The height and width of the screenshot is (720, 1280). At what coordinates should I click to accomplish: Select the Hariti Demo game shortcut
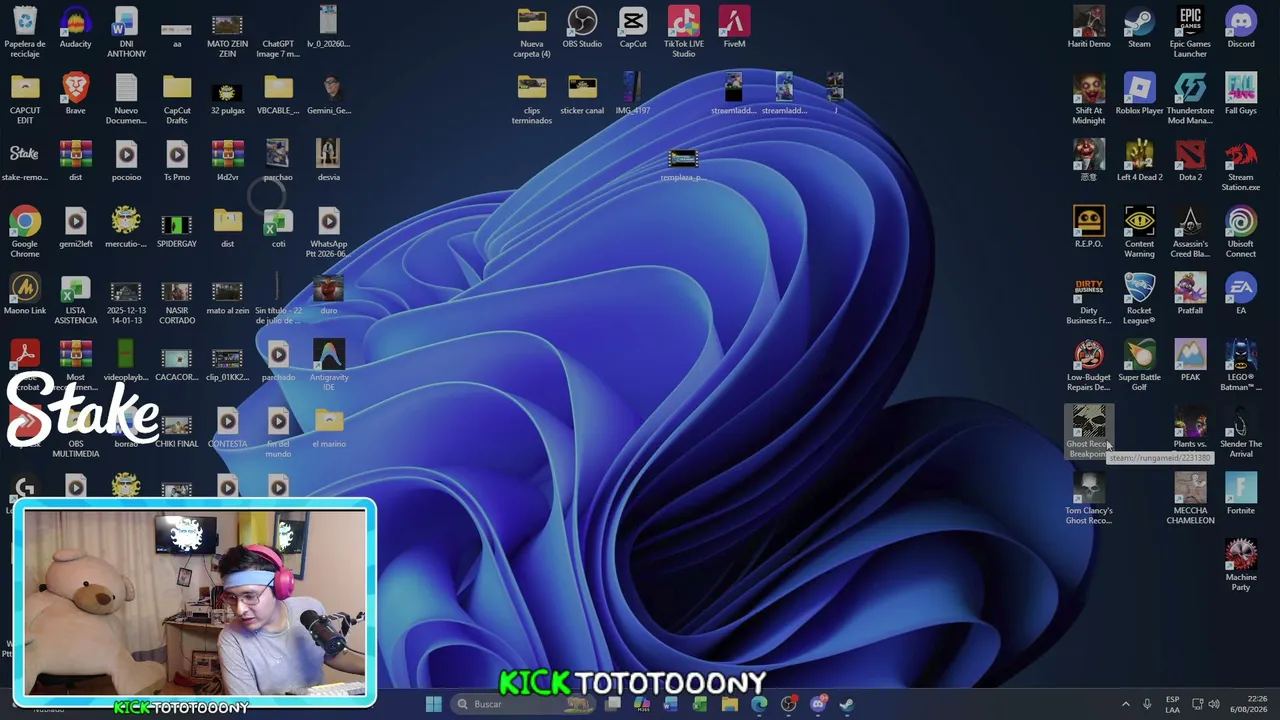coord(1089,27)
